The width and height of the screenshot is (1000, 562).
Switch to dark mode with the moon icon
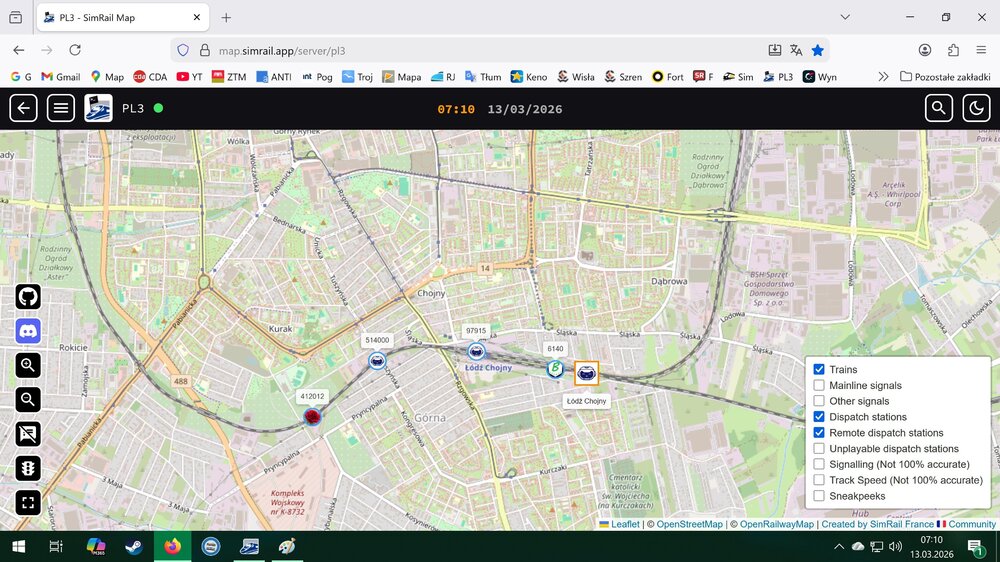(x=976, y=108)
